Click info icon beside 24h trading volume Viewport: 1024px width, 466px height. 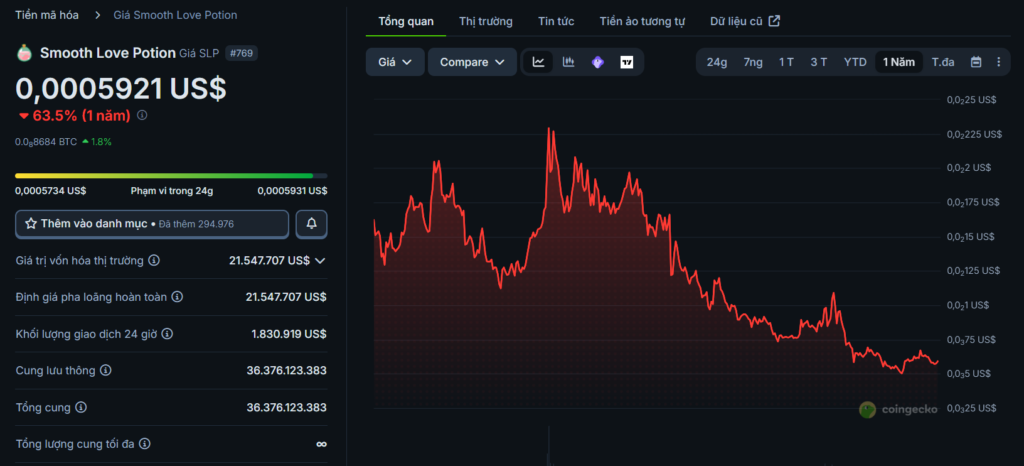pos(167,334)
